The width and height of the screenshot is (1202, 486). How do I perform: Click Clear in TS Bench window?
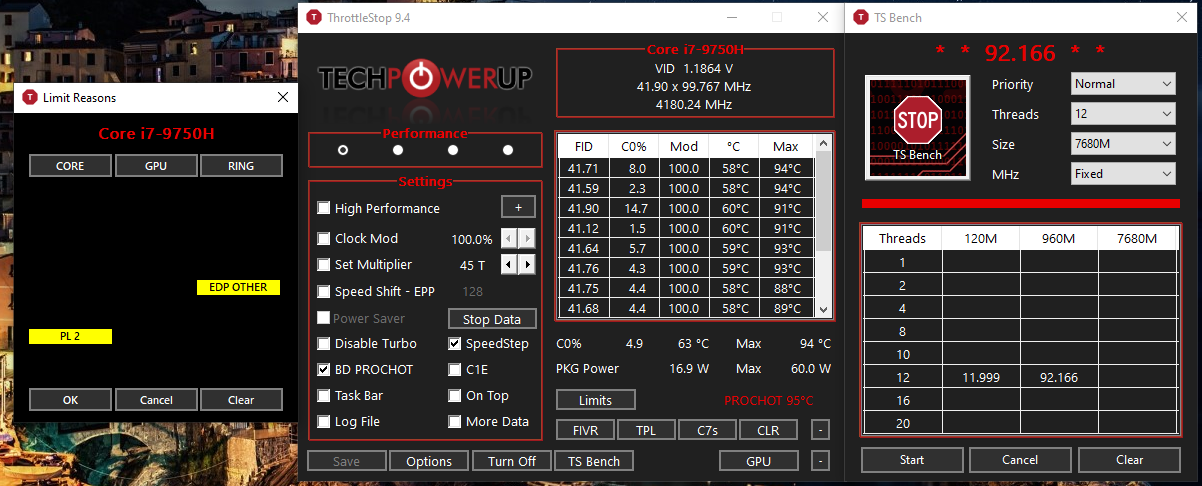[1130, 460]
